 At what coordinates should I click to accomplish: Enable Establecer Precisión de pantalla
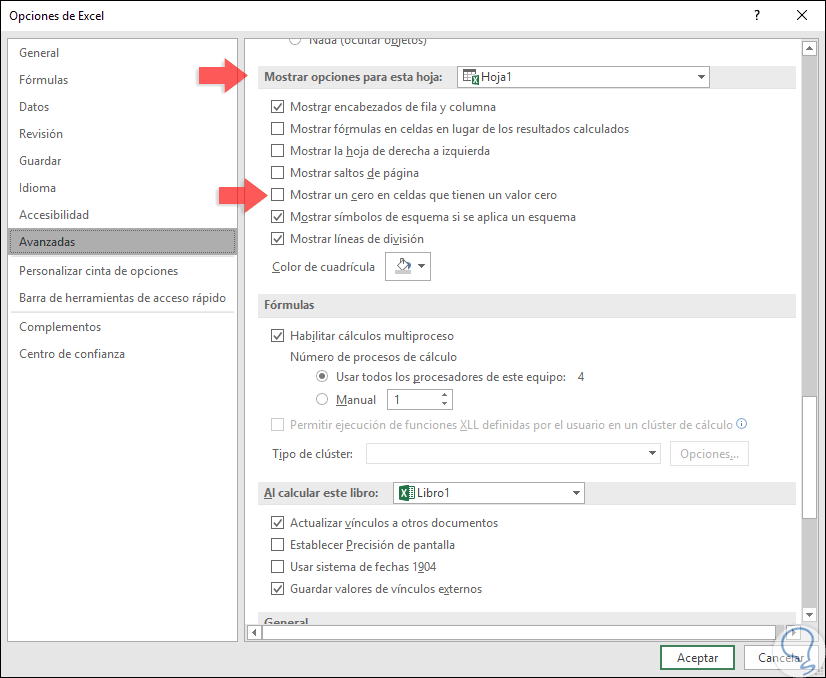tap(278, 545)
